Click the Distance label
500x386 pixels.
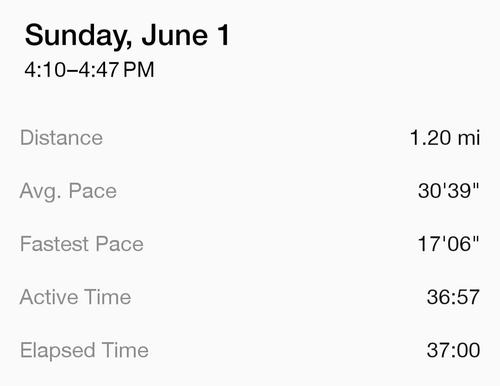(61, 138)
